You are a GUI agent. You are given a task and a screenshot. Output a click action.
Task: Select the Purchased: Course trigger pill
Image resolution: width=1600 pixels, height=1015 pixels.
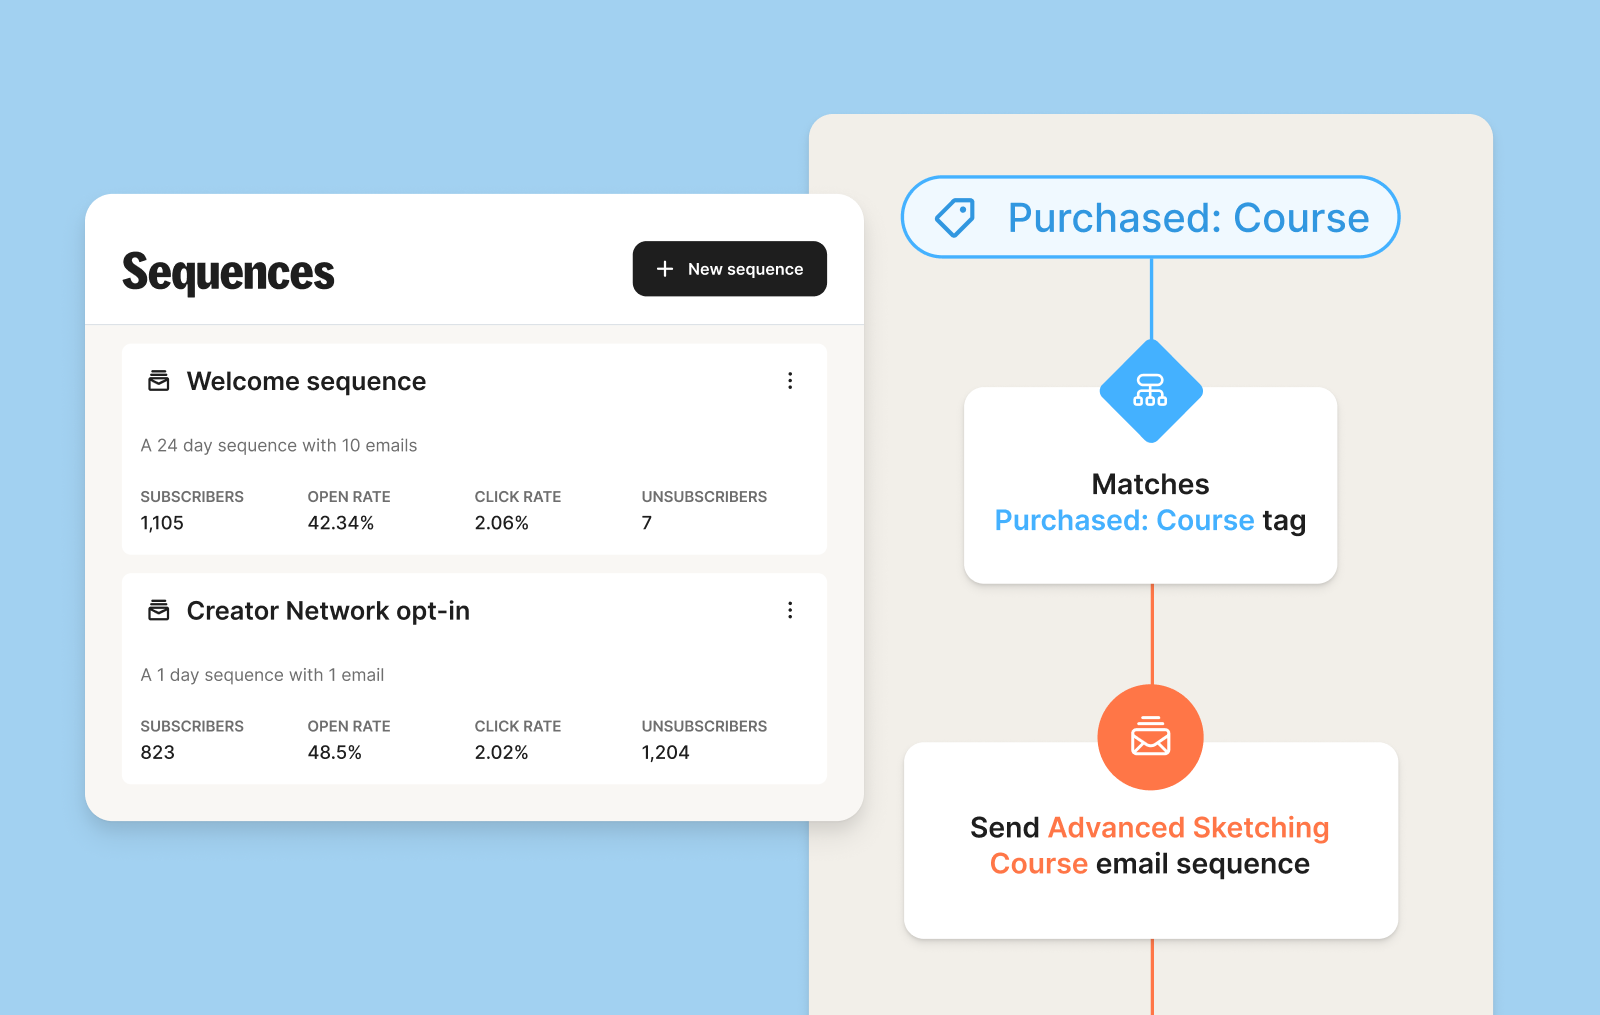(x=1150, y=217)
